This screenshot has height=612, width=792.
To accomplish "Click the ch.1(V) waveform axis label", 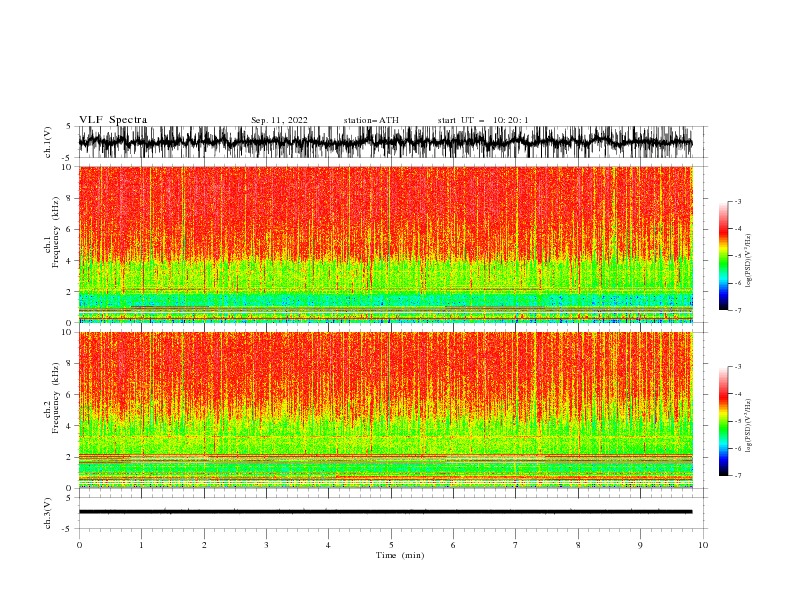I will pos(48,142).
